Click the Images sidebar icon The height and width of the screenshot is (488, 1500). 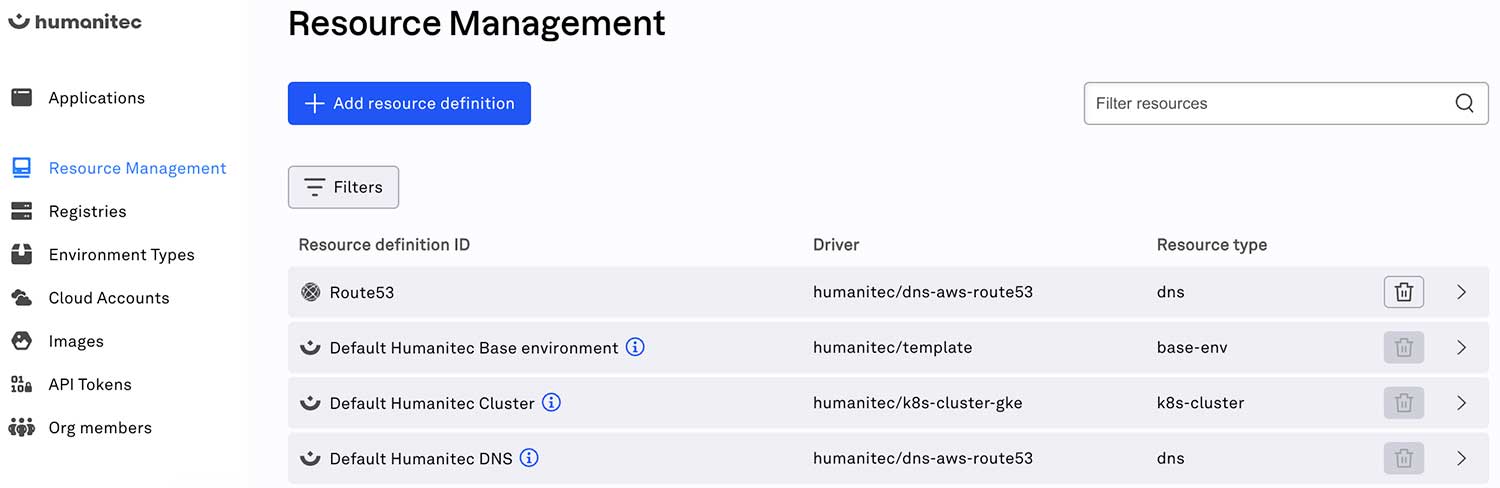pyautogui.click(x=22, y=341)
